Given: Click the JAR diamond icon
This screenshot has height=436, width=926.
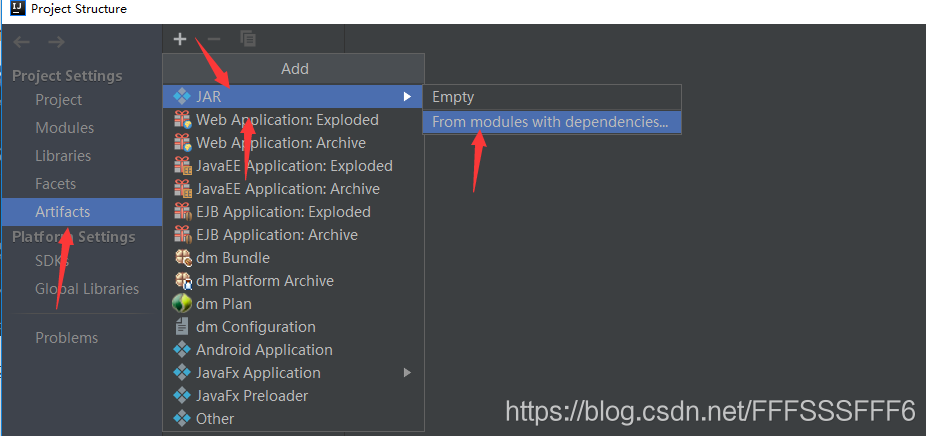Looking at the screenshot, I should tap(182, 97).
